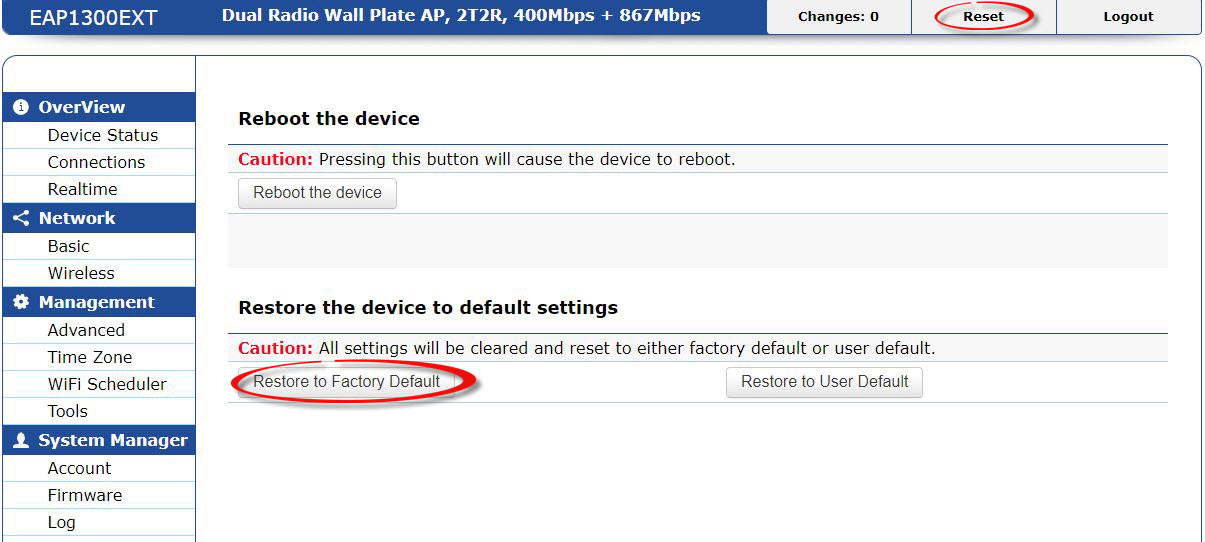Click Reboot the device button
Viewport: 1205px width, 542px height.
pyautogui.click(x=317, y=193)
